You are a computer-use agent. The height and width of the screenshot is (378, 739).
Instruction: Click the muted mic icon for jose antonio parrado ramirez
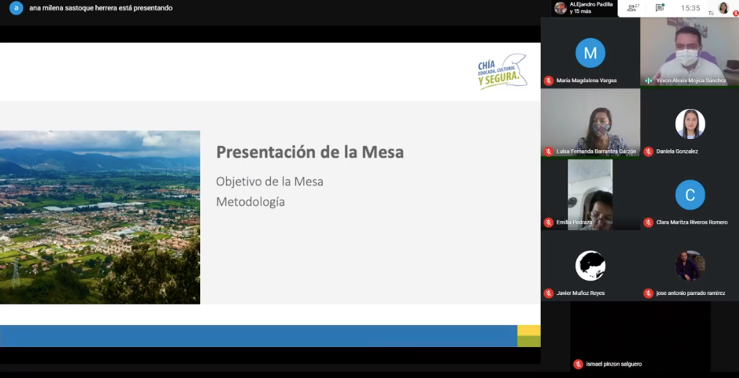click(x=649, y=293)
